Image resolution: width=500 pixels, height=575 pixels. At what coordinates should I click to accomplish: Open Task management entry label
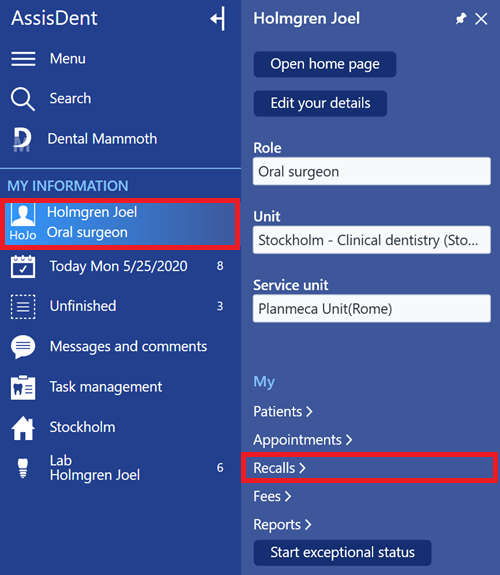[106, 387]
